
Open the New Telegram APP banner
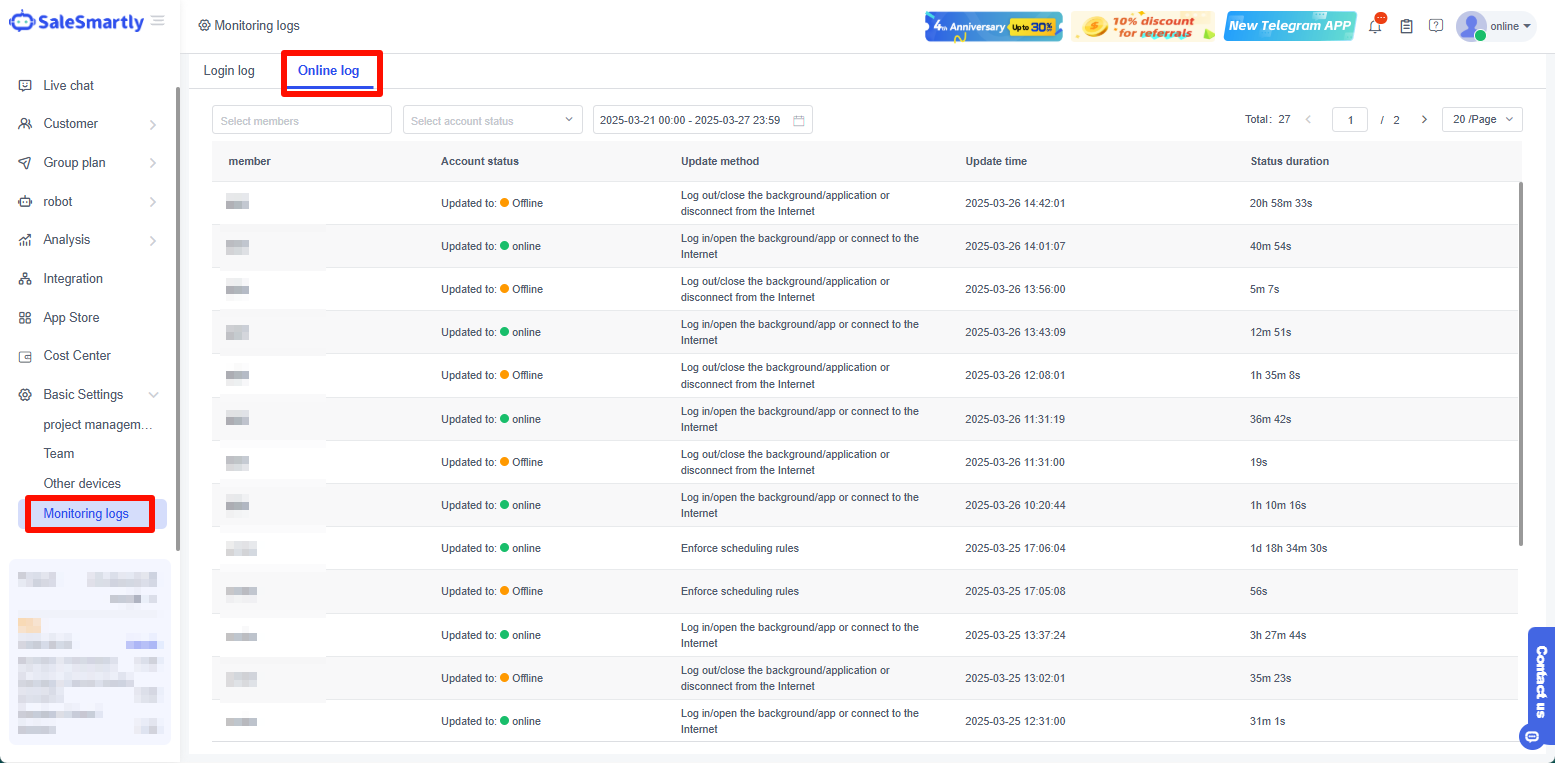pyautogui.click(x=1289, y=27)
